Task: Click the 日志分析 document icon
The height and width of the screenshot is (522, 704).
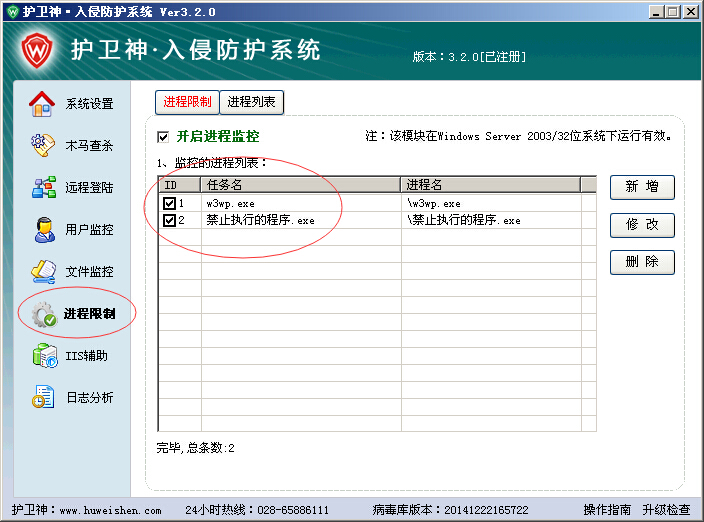Action: coord(43,397)
